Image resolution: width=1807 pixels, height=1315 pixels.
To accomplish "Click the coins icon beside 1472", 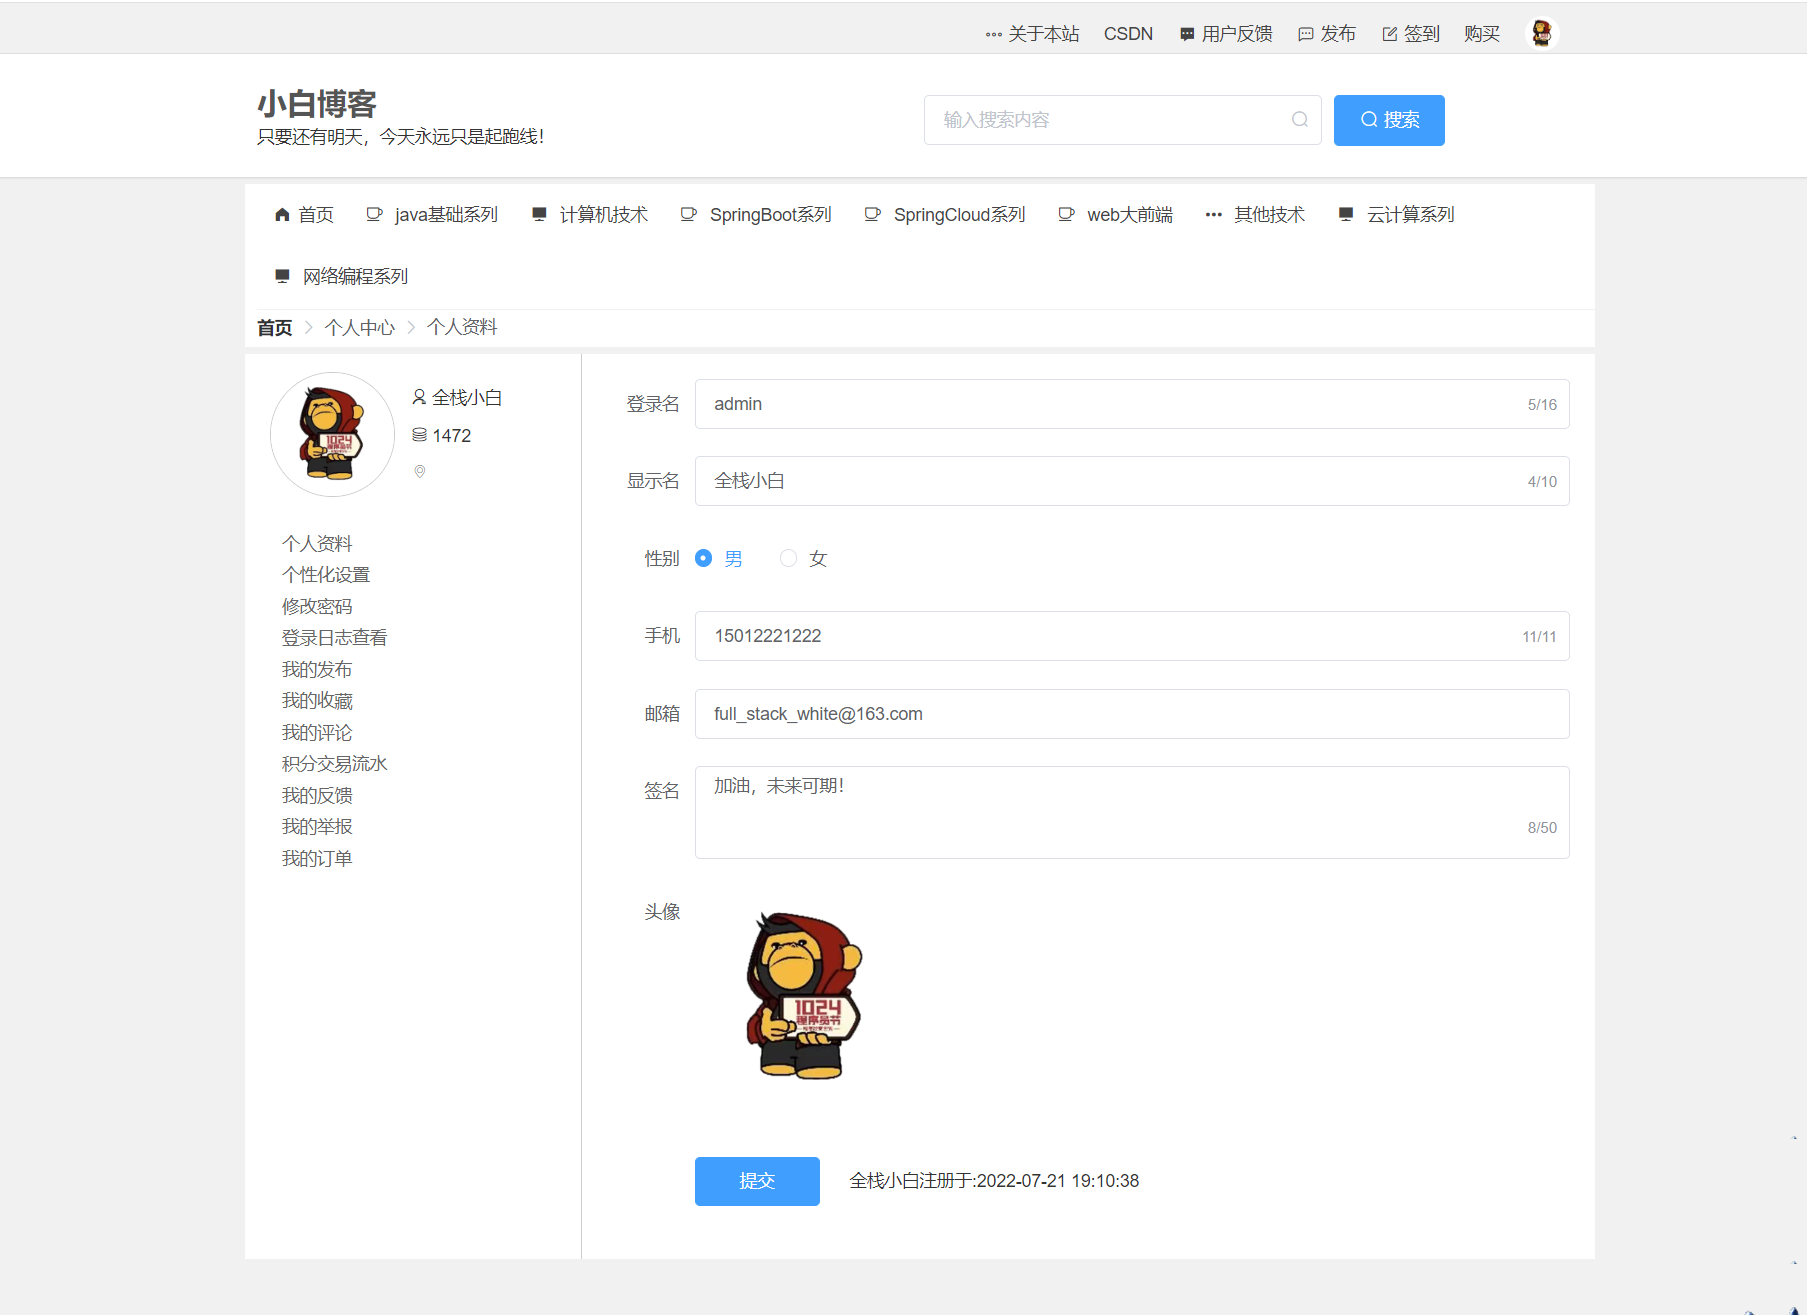I will coord(420,435).
